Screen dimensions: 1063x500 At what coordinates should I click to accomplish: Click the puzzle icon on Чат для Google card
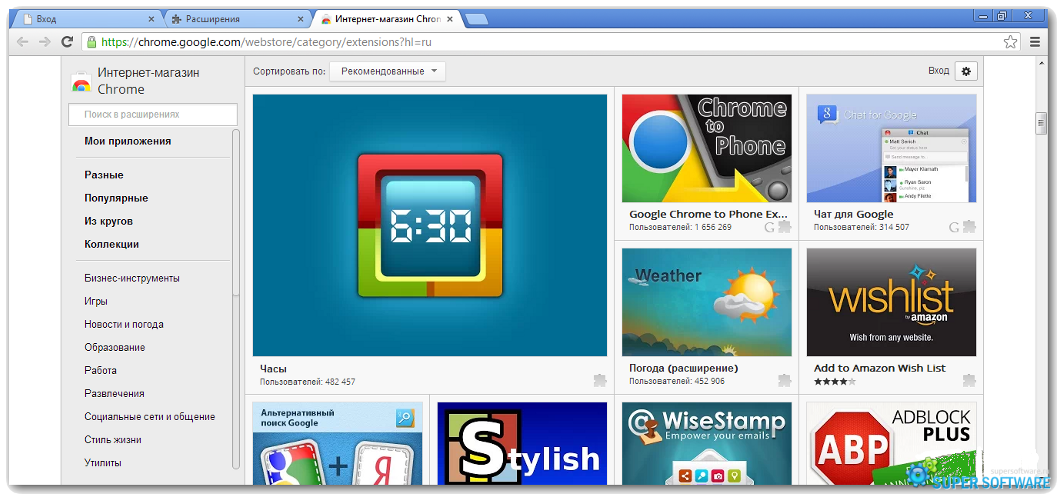969,226
